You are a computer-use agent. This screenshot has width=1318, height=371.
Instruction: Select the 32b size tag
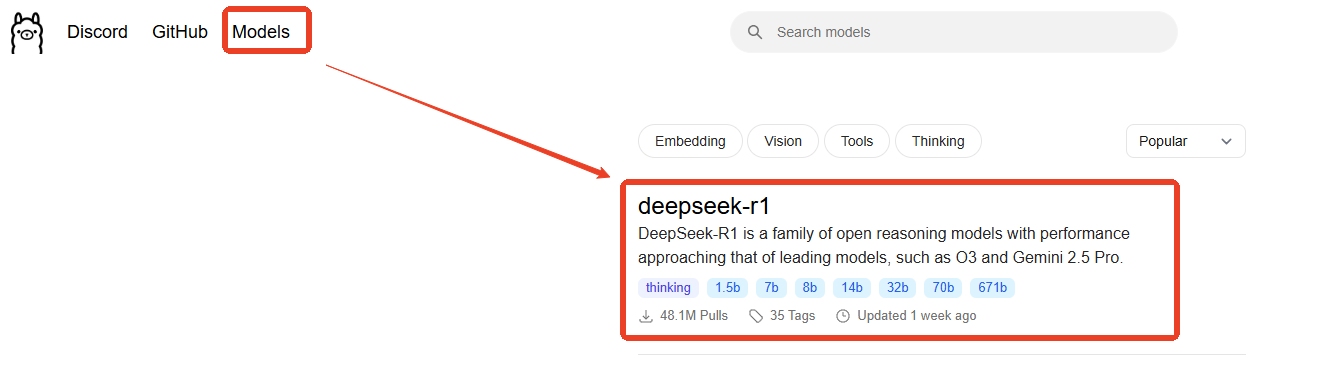pyautogui.click(x=896, y=288)
